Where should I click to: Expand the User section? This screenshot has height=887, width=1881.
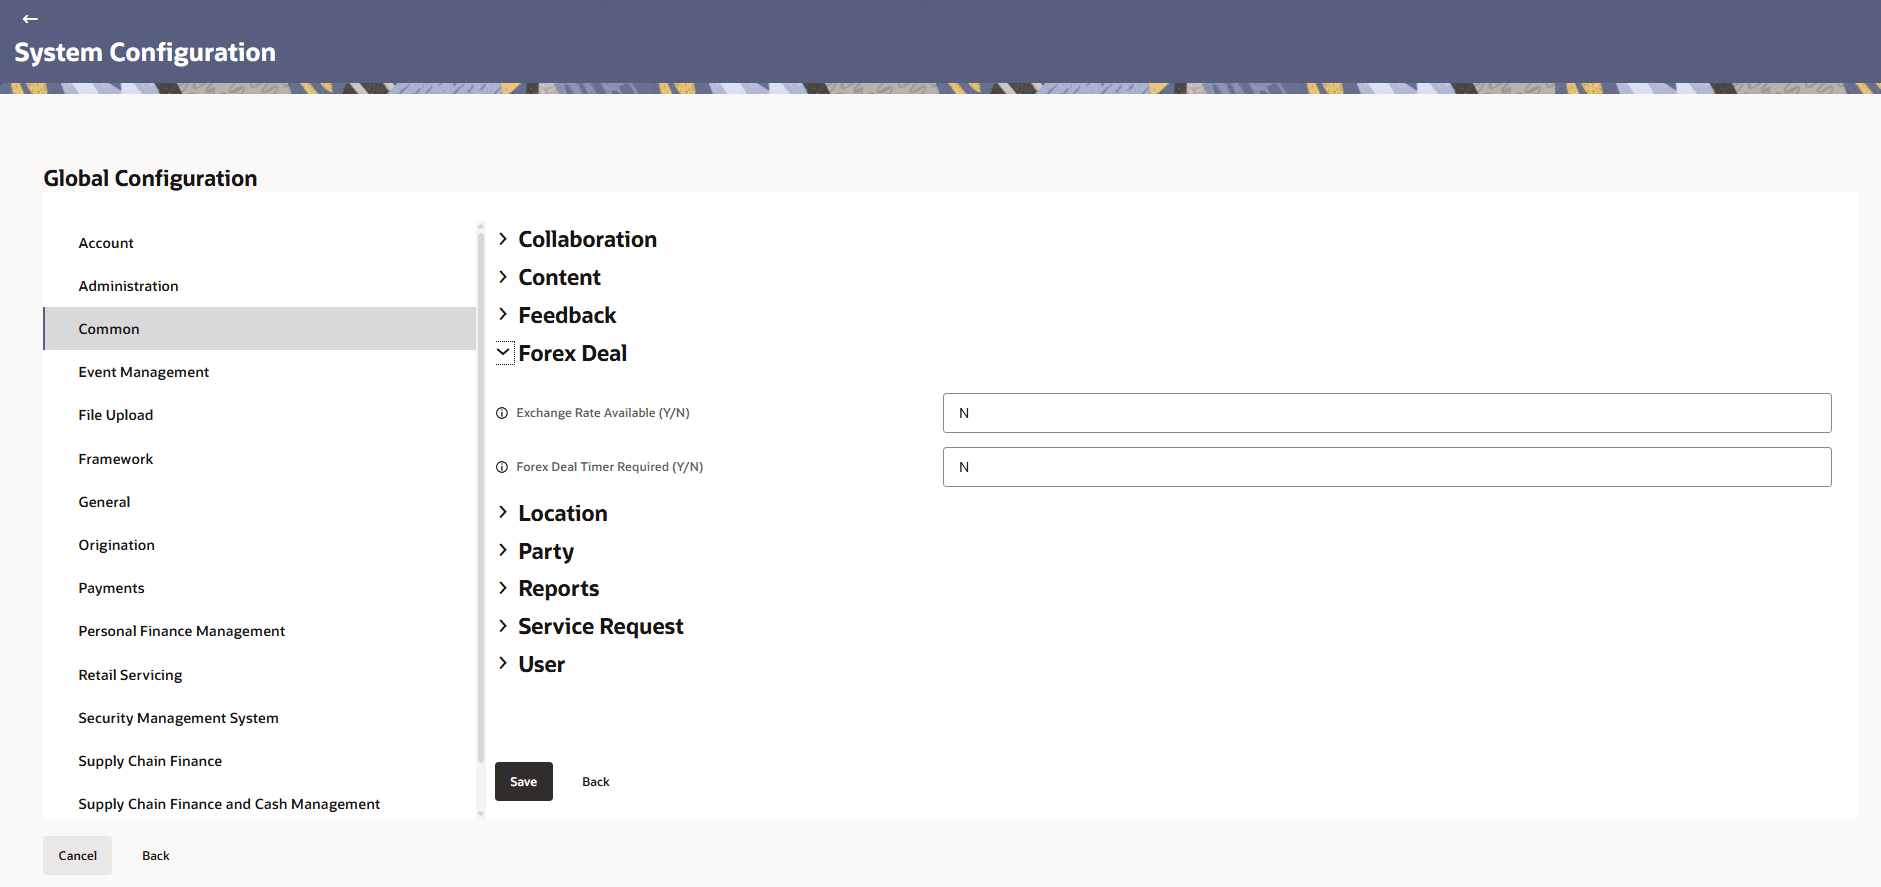[504, 664]
